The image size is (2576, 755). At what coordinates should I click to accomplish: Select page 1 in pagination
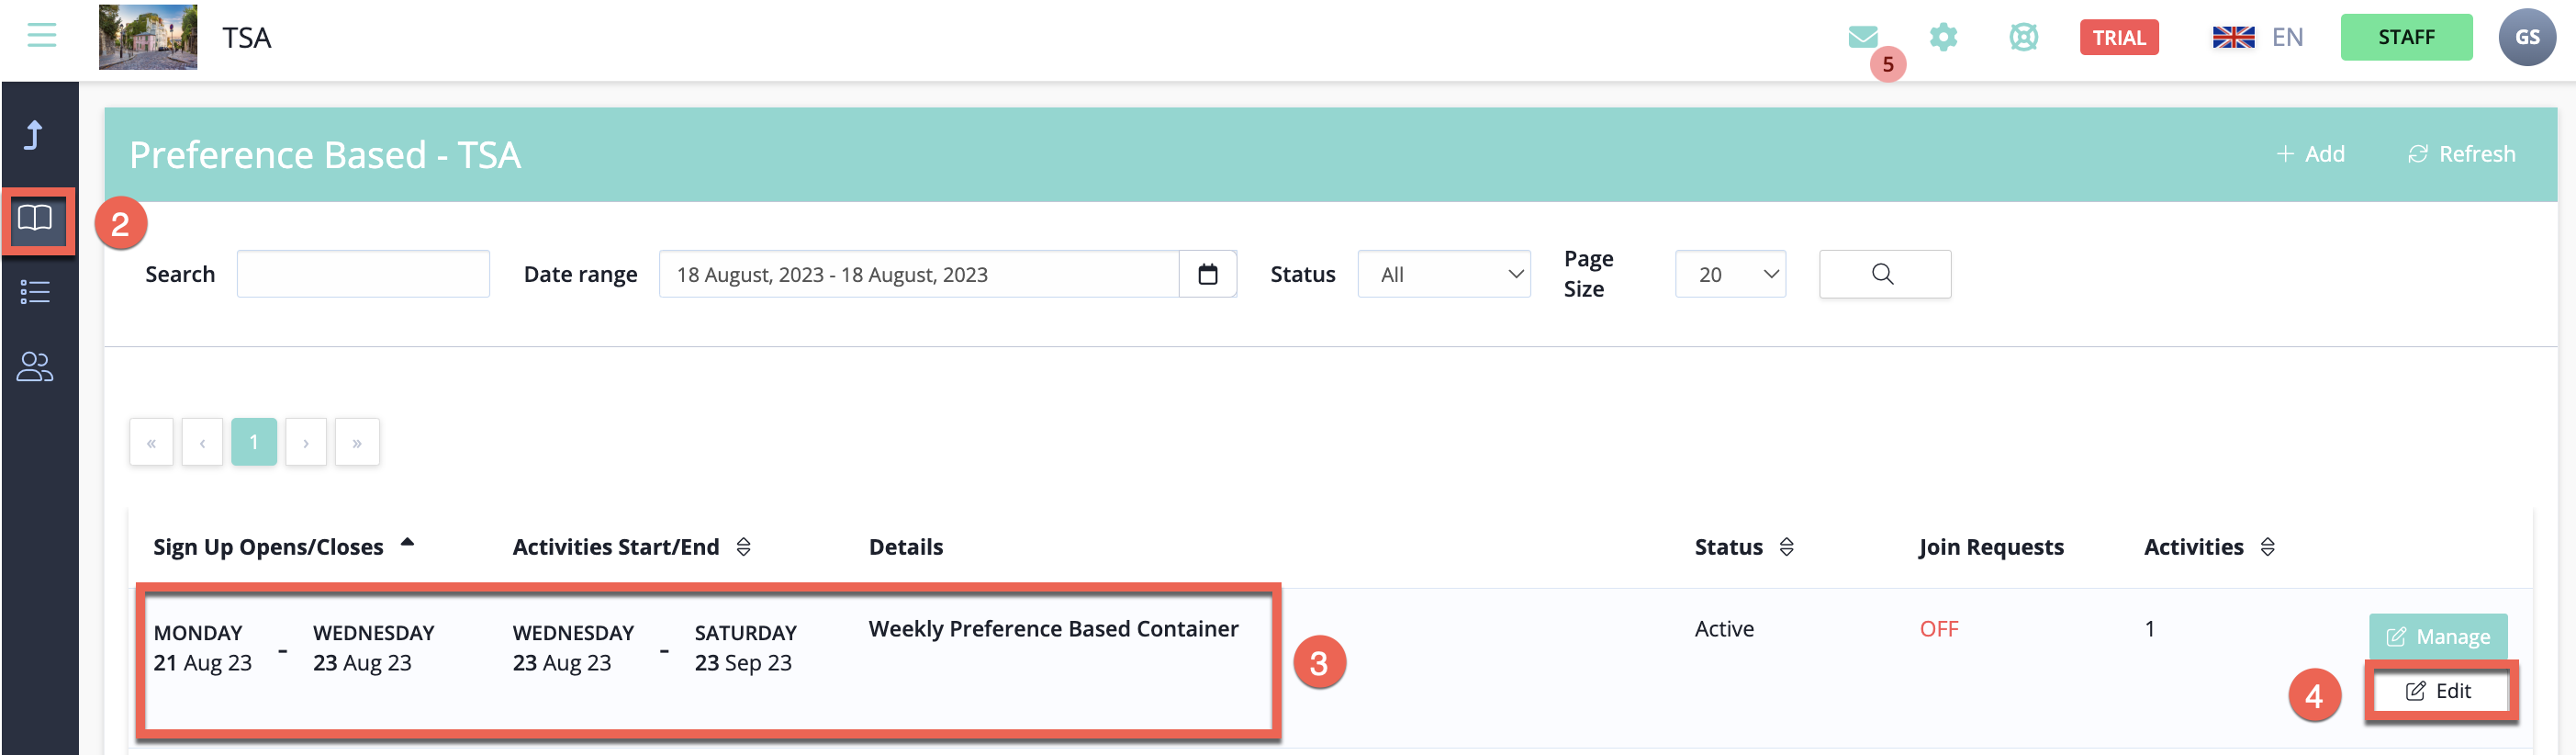(x=254, y=442)
